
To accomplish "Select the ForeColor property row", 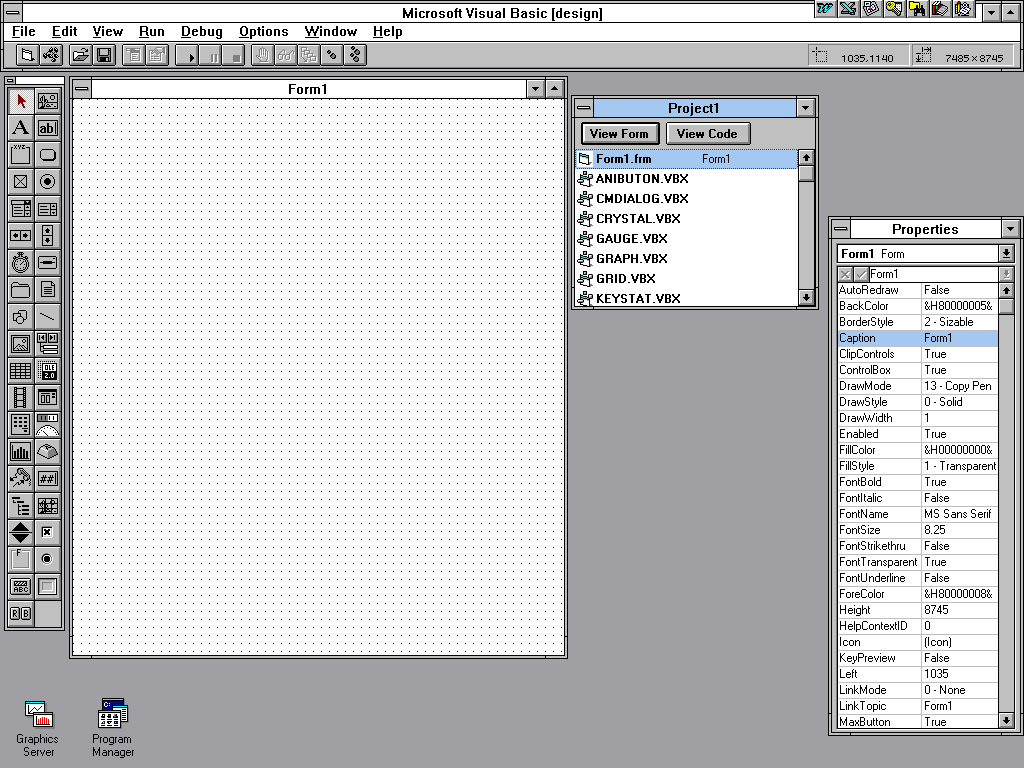I will coord(918,594).
